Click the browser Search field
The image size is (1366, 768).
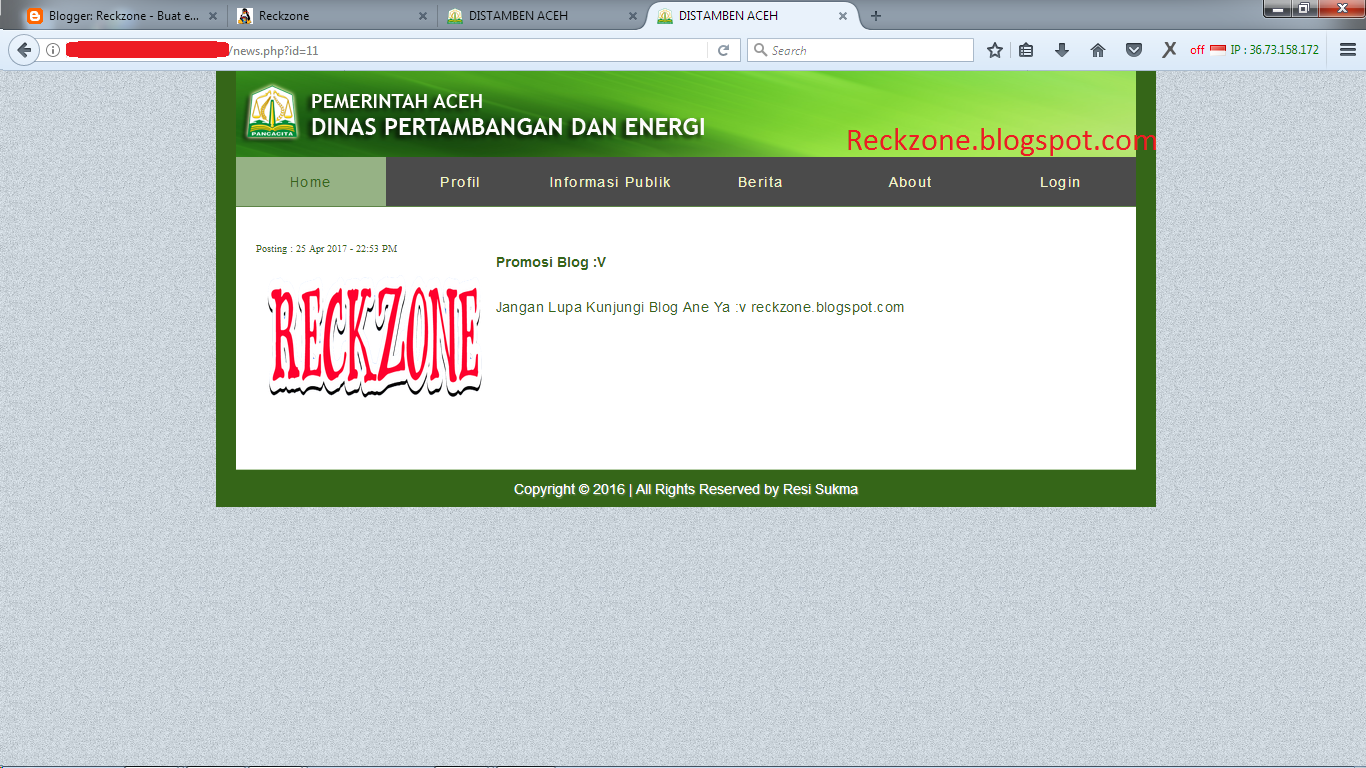point(860,50)
